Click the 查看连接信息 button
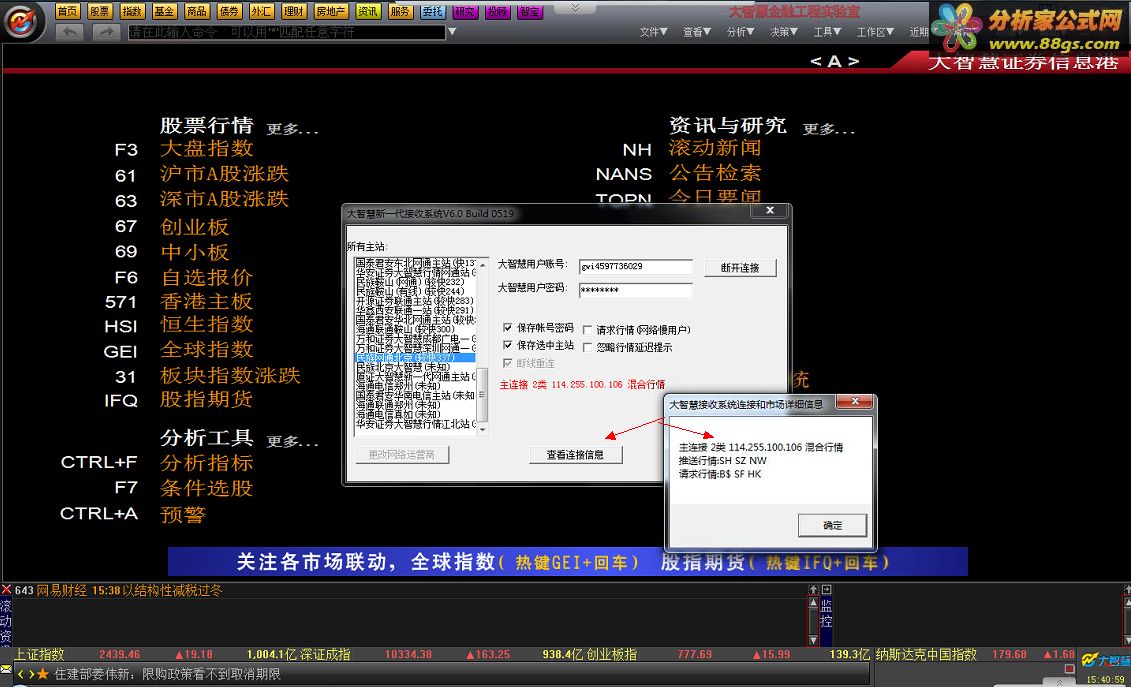Viewport: 1131px width, 687px height. pyautogui.click(x=575, y=455)
